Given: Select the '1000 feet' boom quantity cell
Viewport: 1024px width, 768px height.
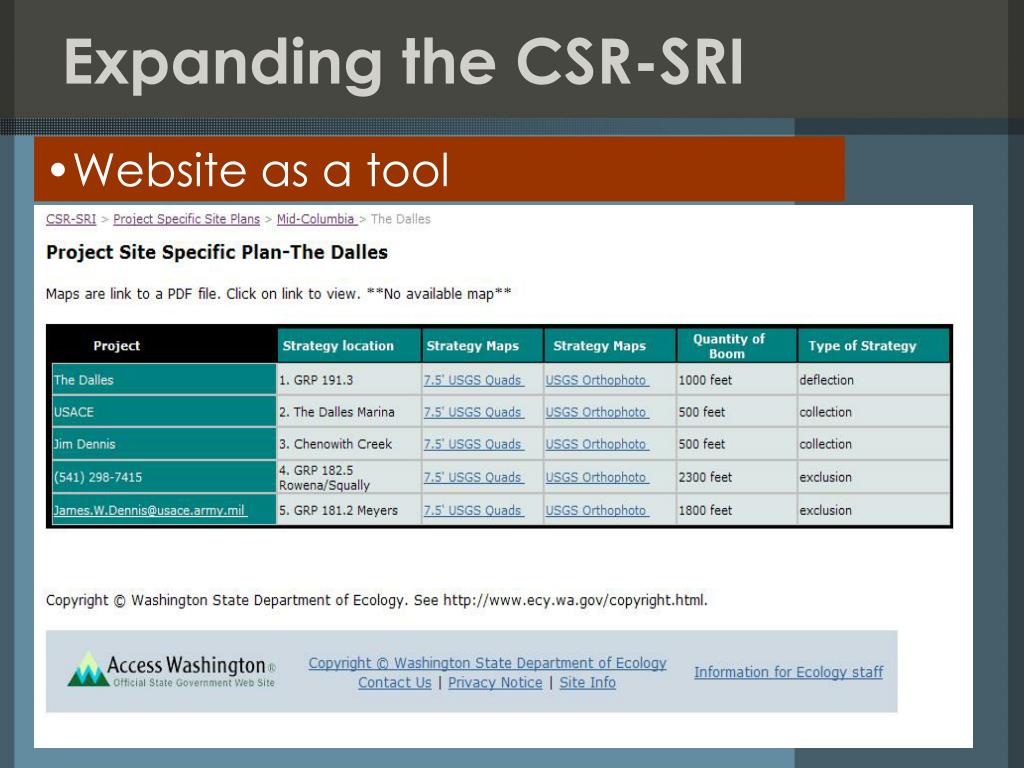Looking at the screenshot, I should pyautogui.click(x=736, y=379).
